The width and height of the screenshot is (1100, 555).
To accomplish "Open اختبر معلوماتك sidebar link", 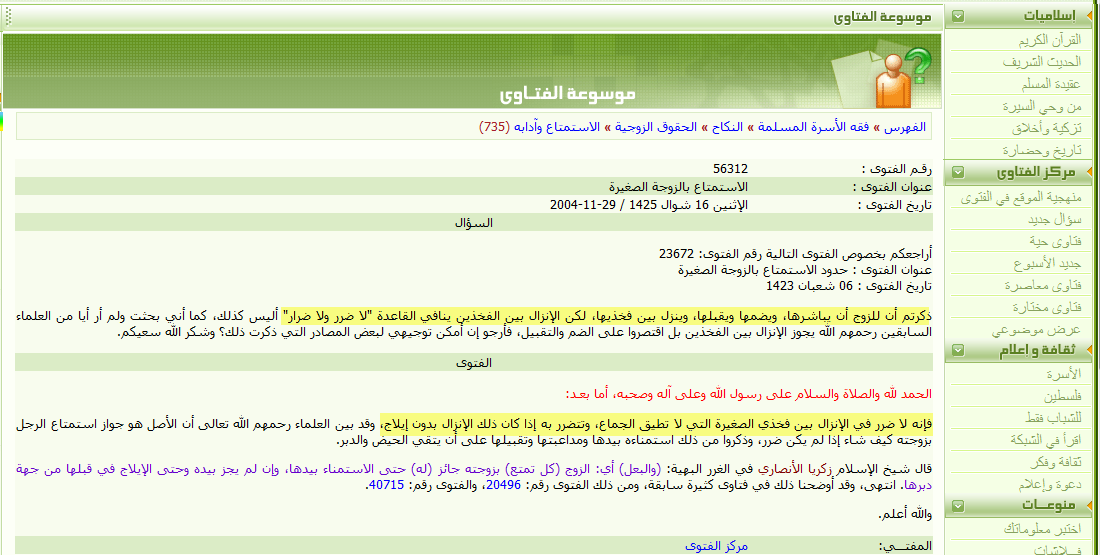I will [1042, 528].
